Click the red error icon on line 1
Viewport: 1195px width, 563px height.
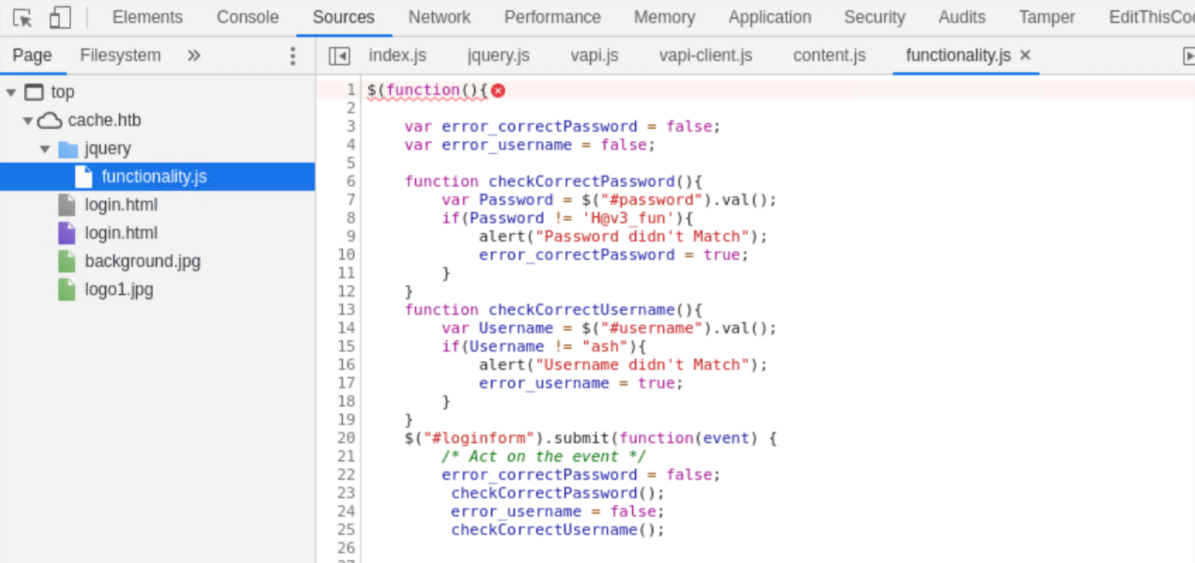click(x=498, y=90)
